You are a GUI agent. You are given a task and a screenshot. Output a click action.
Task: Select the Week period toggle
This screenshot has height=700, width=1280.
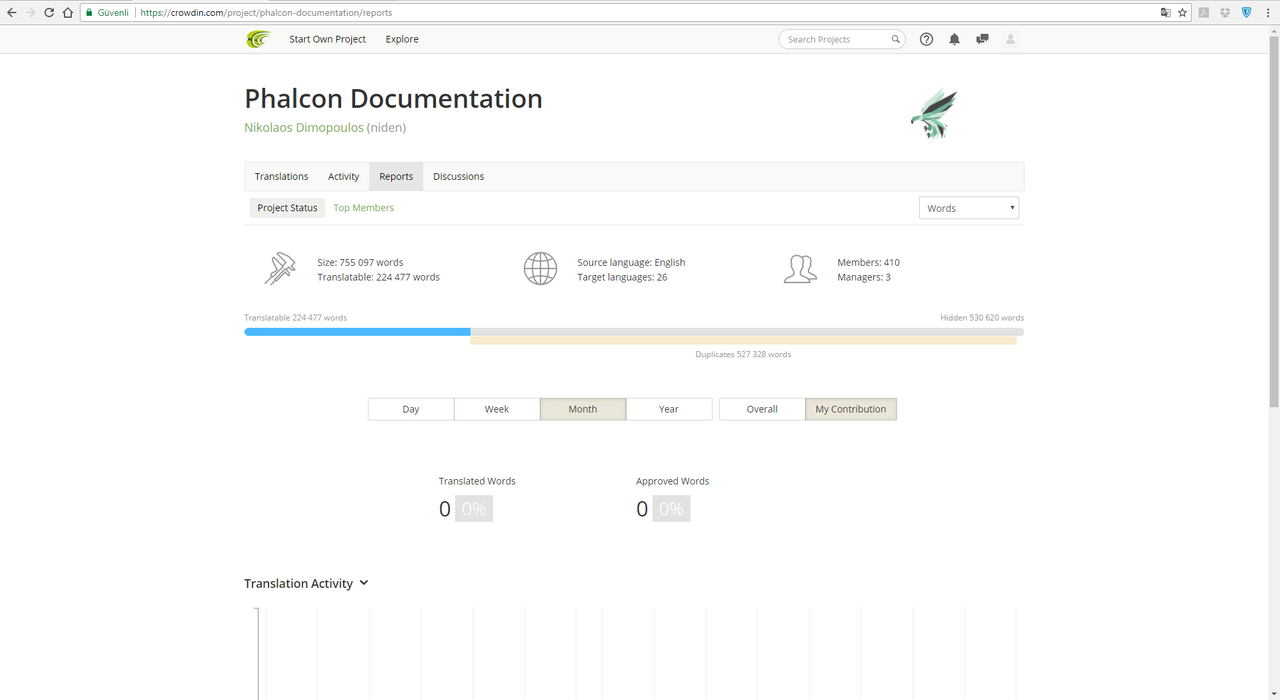497,409
